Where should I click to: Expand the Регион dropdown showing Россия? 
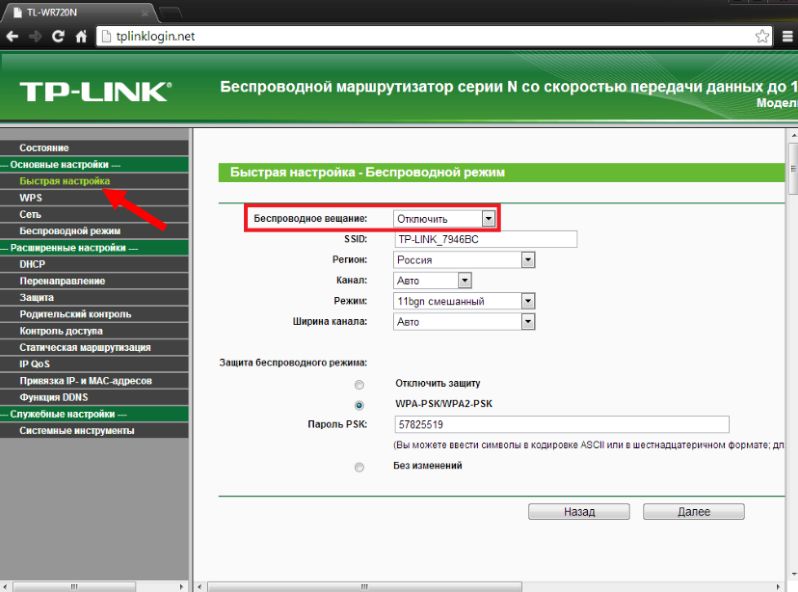tap(464, 260)
